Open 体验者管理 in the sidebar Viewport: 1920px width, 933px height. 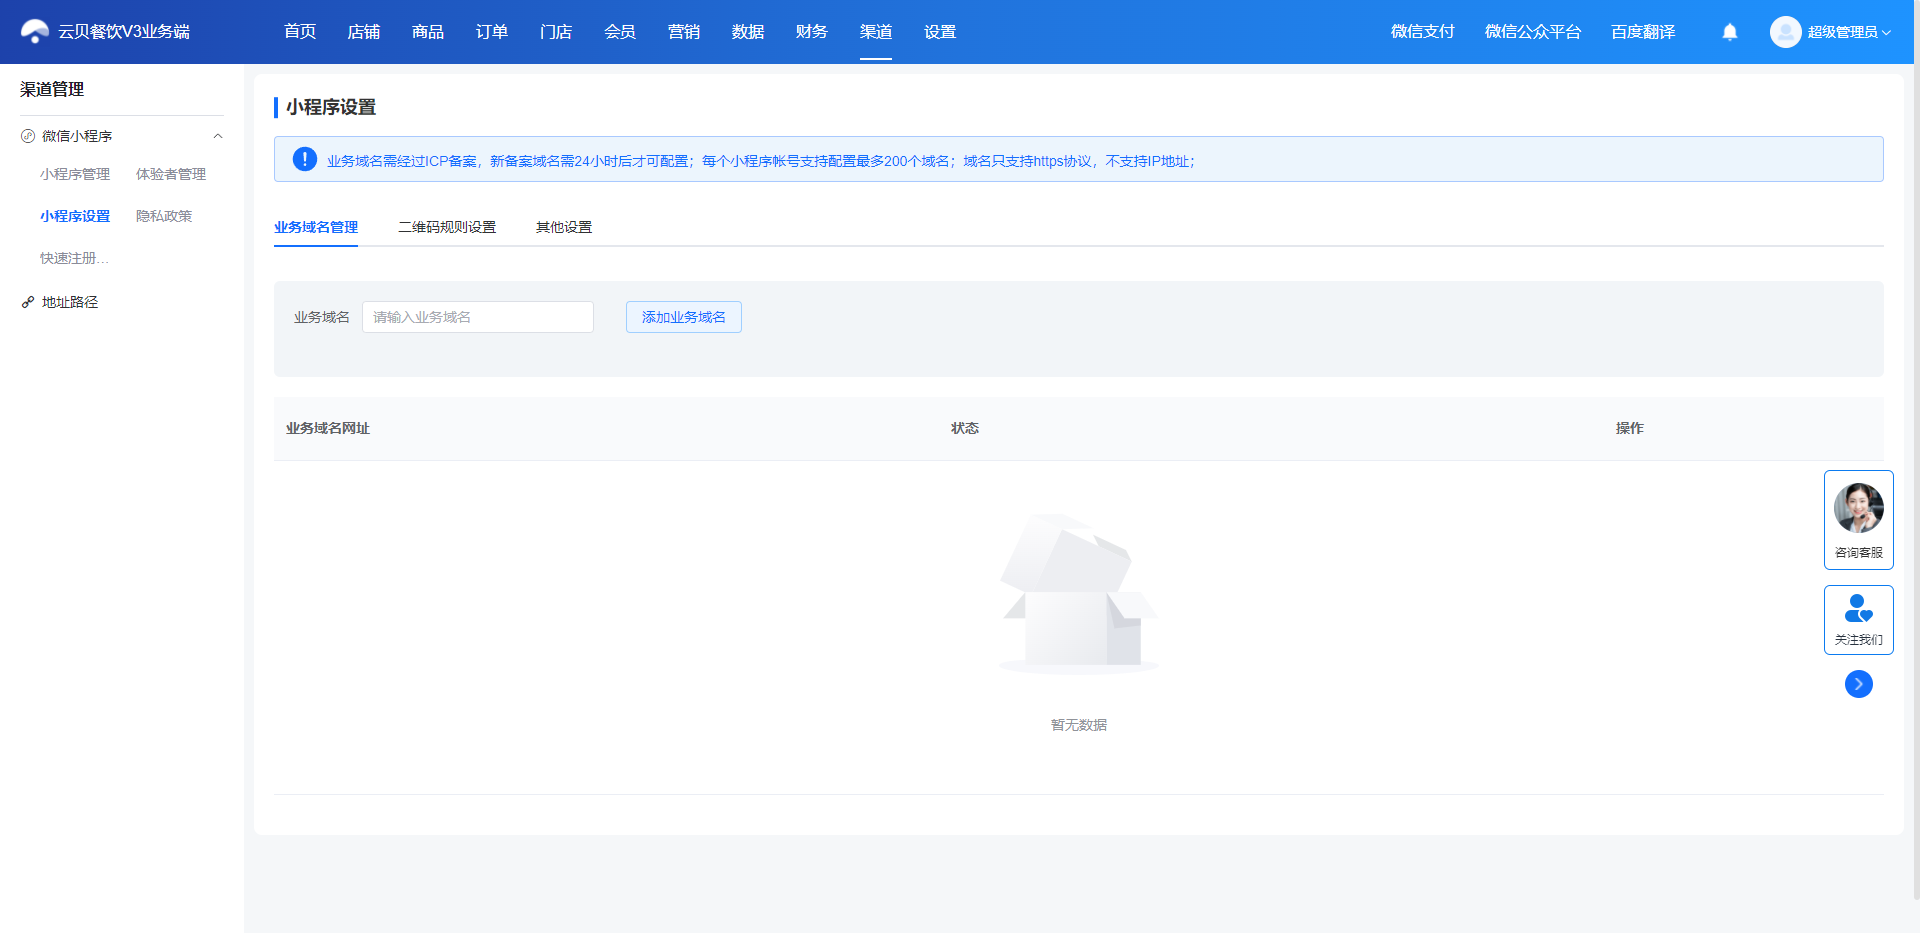tap(171, 174)
